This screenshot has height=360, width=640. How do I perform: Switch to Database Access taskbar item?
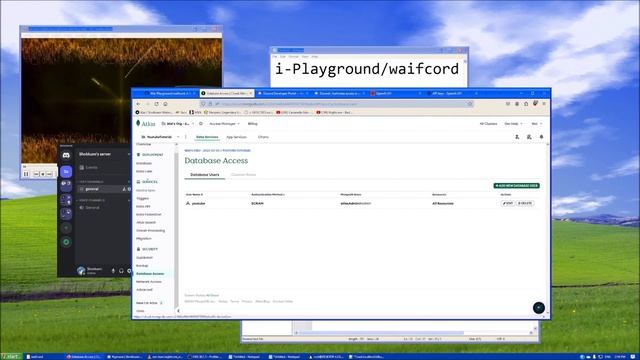tap(84, 357)
